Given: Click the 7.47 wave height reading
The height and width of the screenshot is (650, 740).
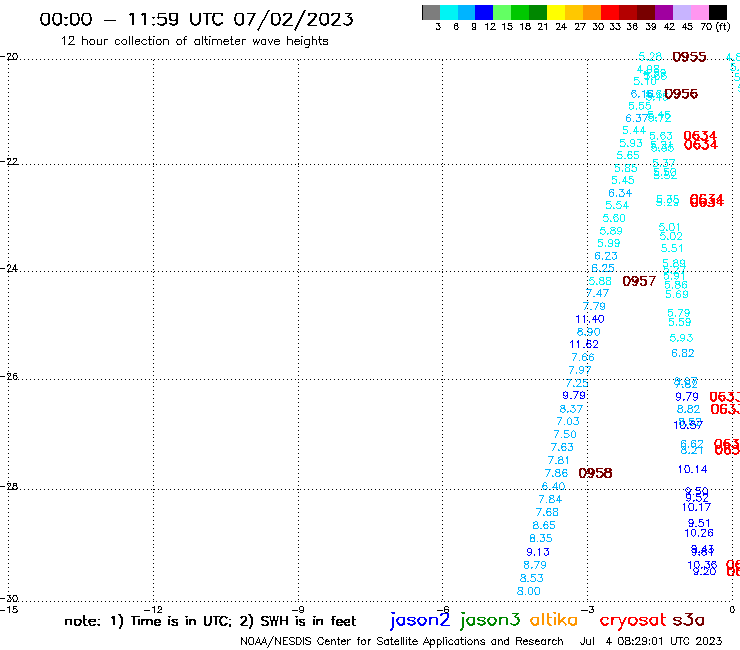Looking at the screenshot, I should point(597,293).
